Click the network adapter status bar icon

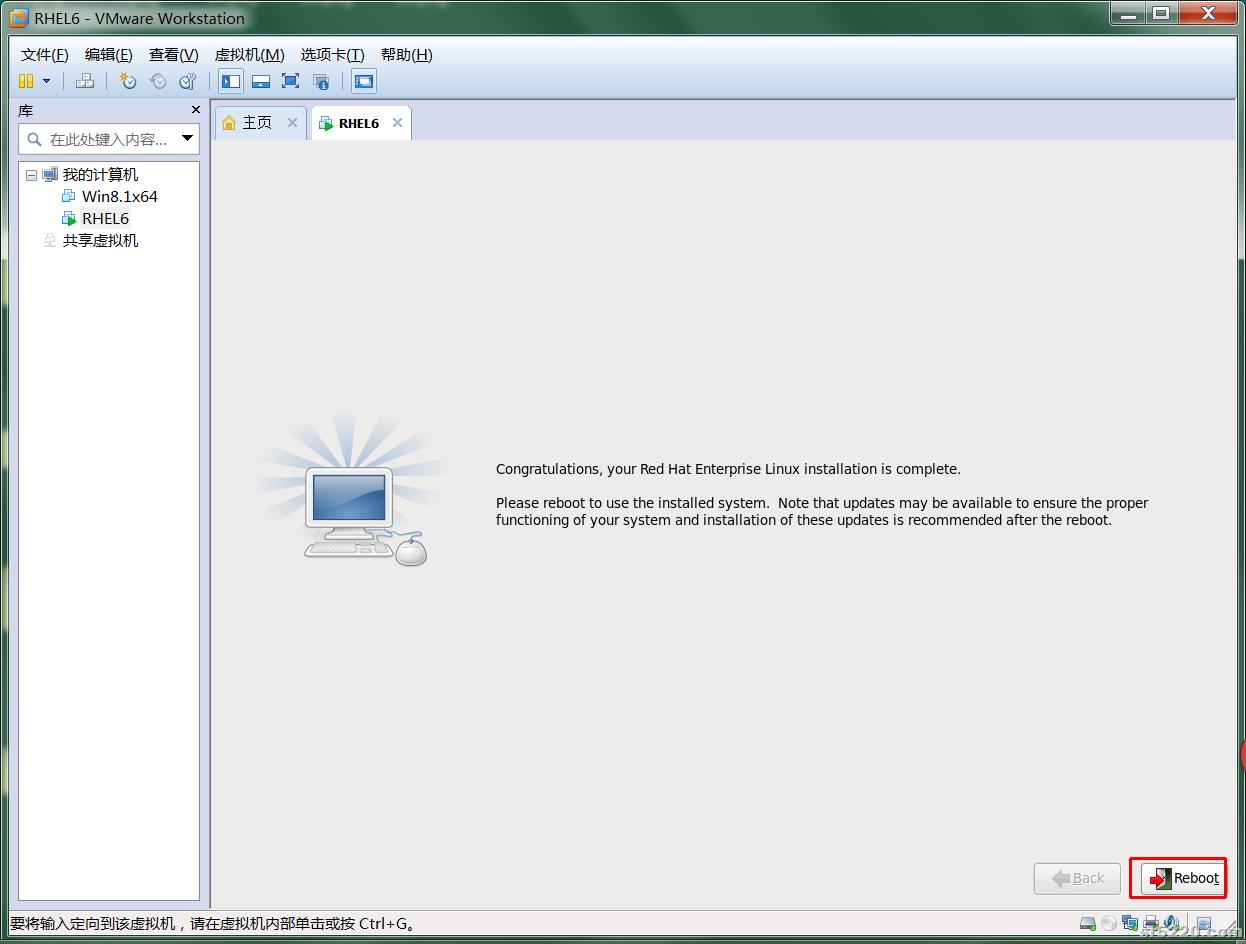click(x=1130, y=923)
